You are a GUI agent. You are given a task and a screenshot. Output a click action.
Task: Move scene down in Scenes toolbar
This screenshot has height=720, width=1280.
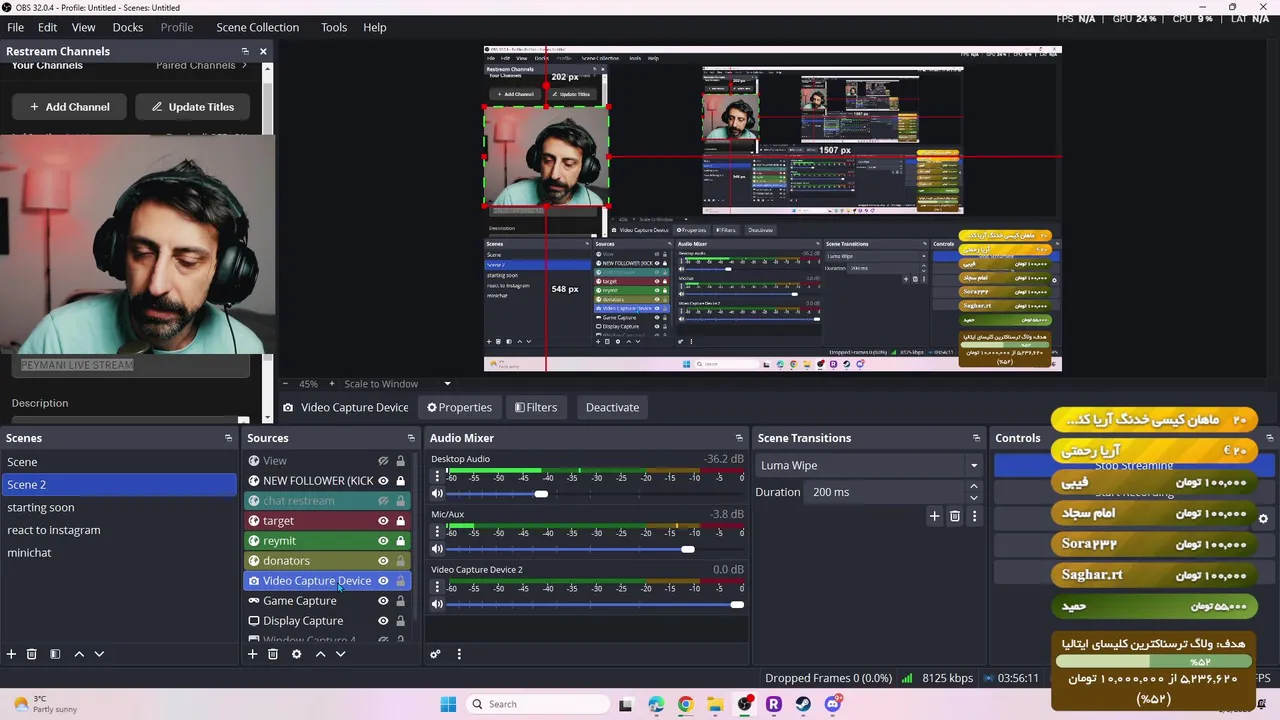(x=99, y=654)
